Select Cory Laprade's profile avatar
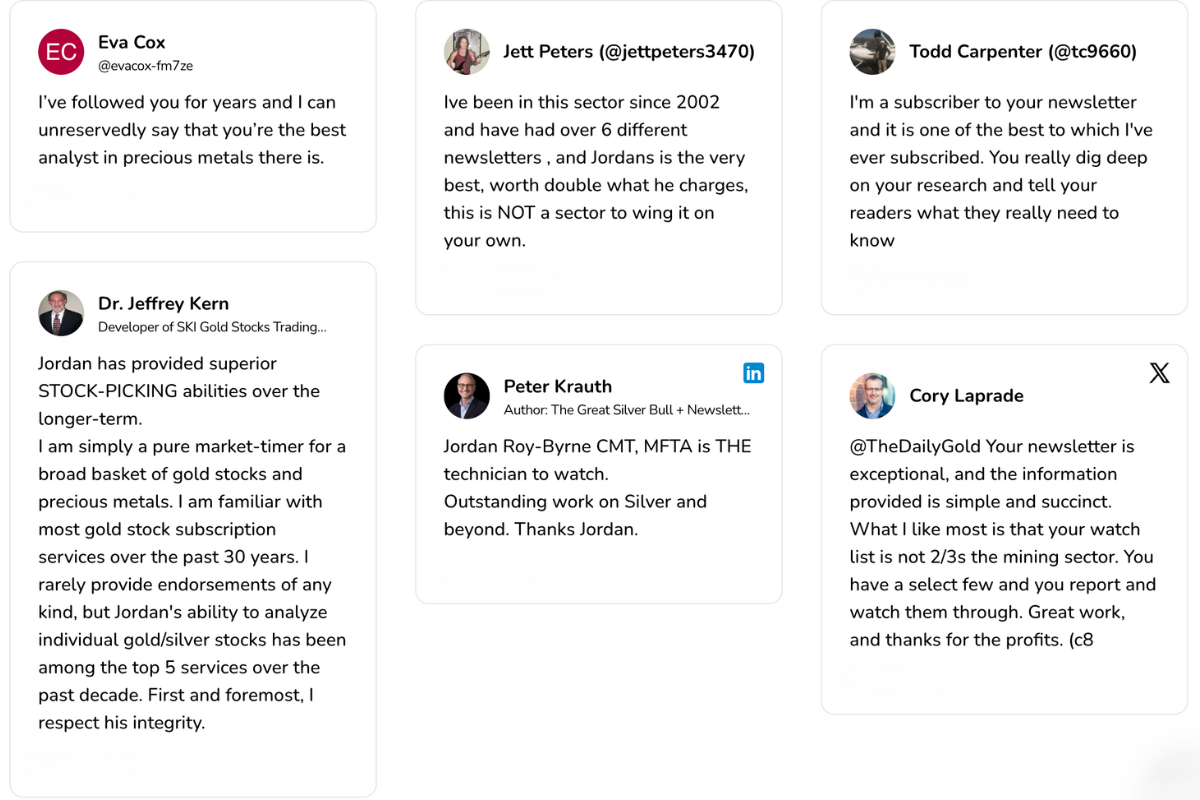 [x=873, y=396]
